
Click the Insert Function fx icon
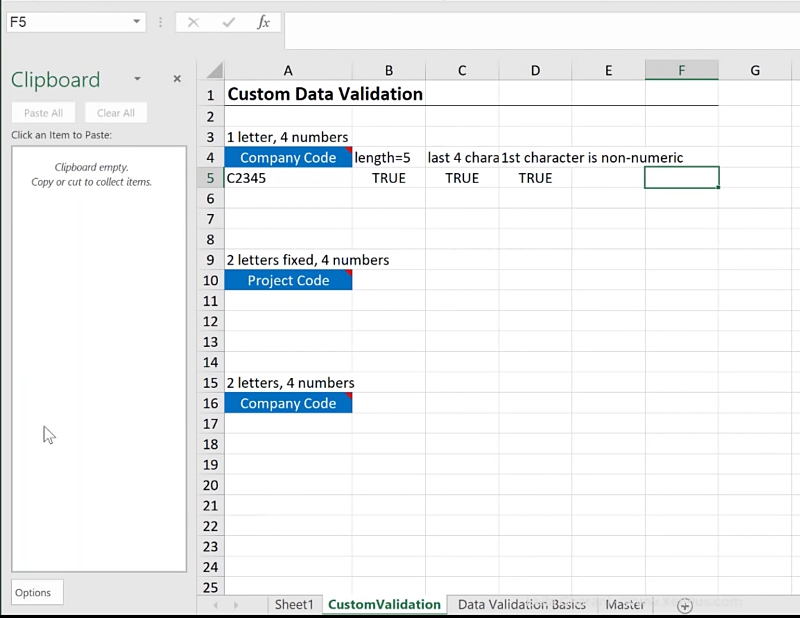[x=263, y=22]
